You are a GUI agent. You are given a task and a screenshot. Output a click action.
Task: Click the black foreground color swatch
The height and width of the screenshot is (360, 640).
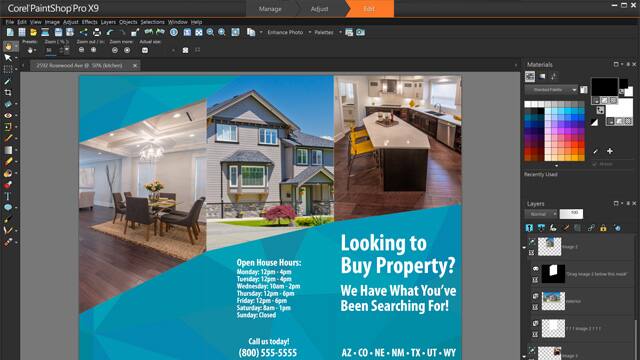[x=604, y=87]
